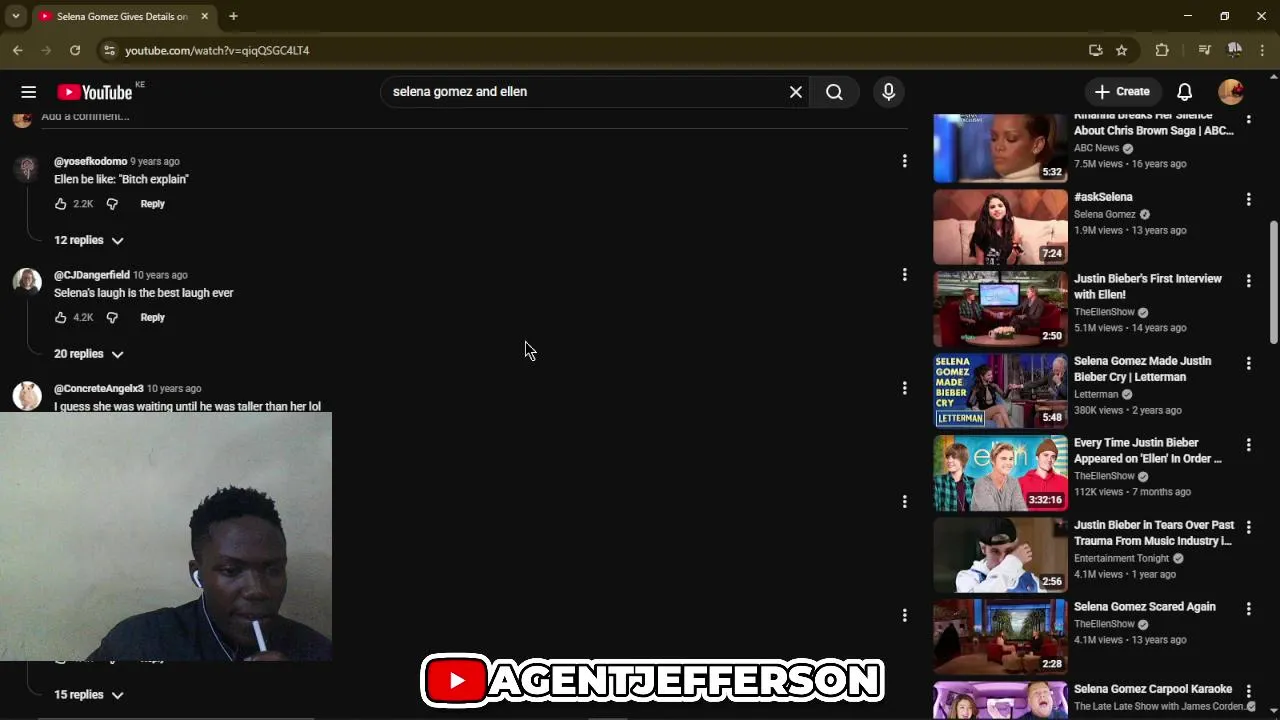Expand 15 replies thread

pos(89,695)
